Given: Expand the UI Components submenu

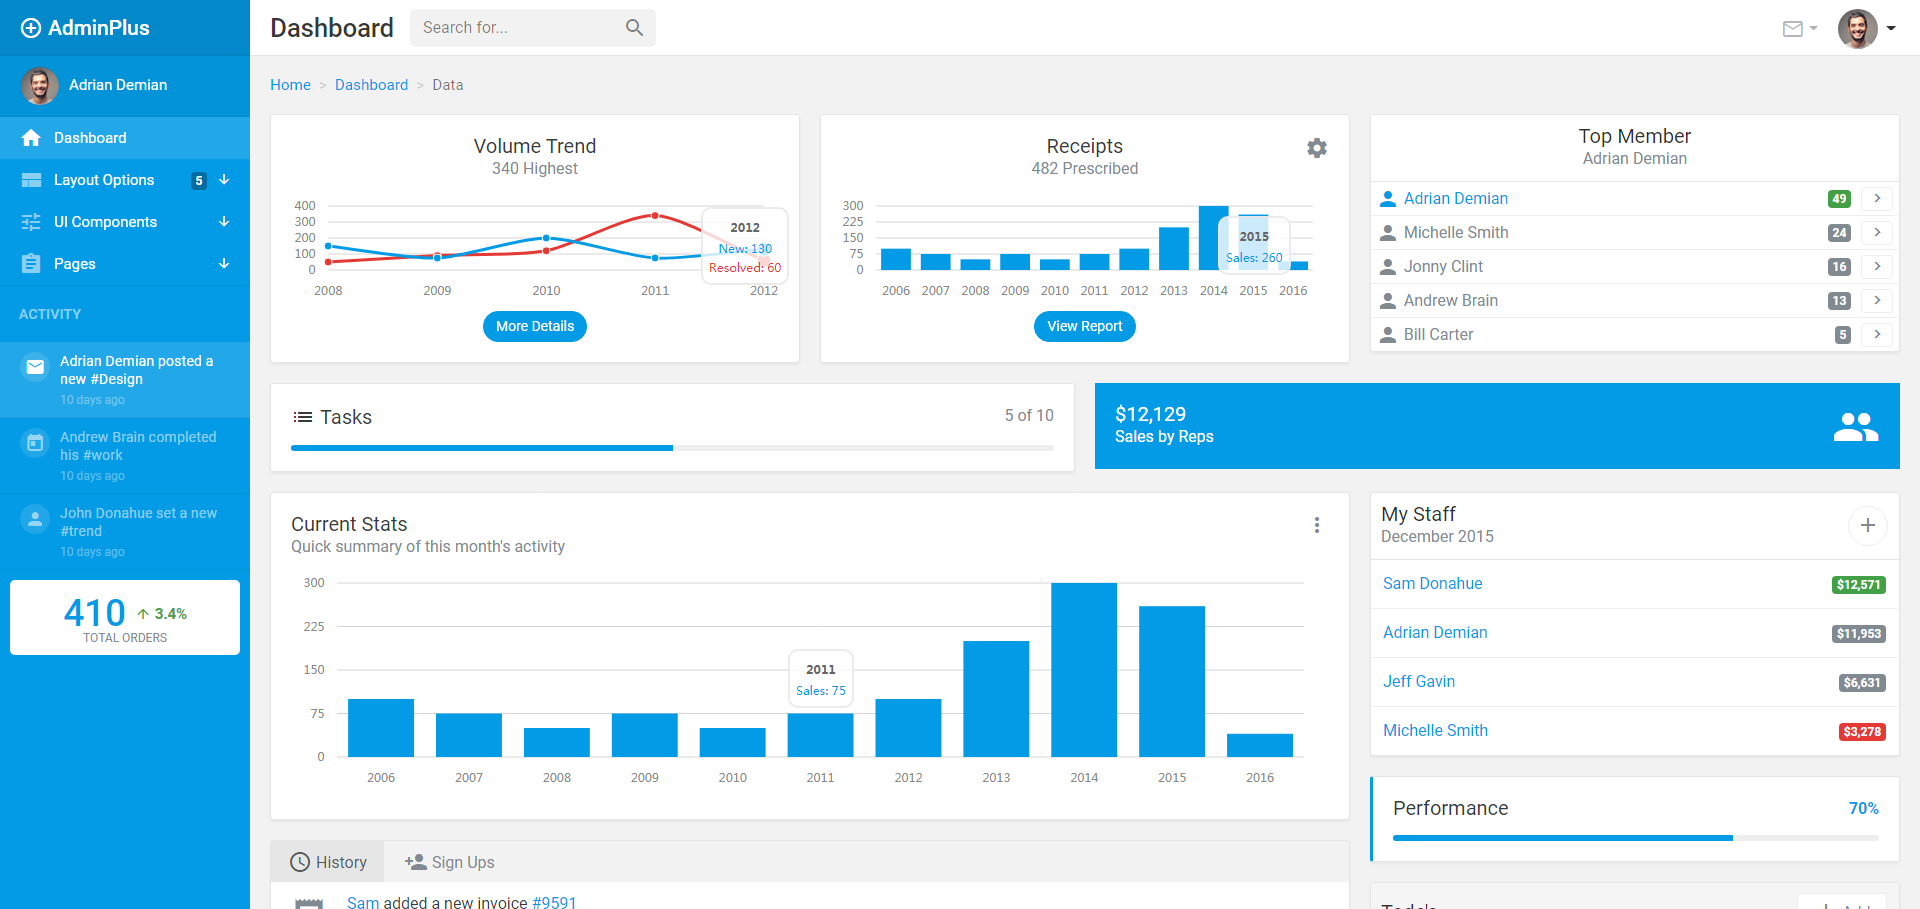Looking at the screenshot, I should 124,222.
